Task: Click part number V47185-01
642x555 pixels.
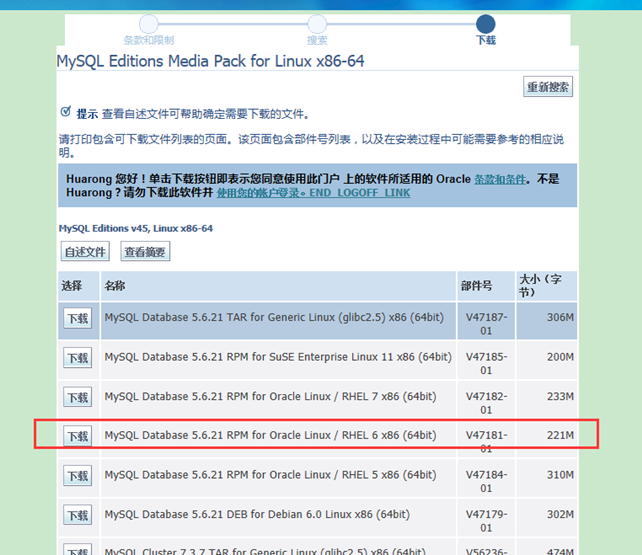Action: 486,363
